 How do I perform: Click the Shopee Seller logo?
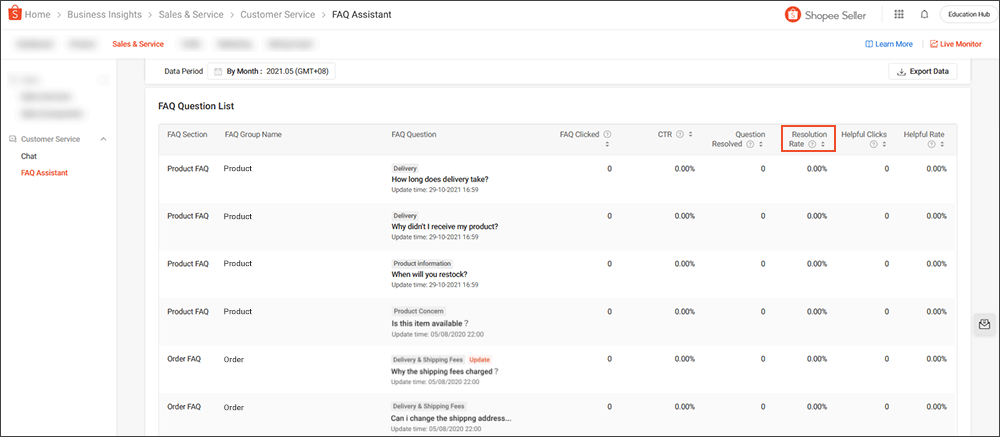tap(825, 14)
